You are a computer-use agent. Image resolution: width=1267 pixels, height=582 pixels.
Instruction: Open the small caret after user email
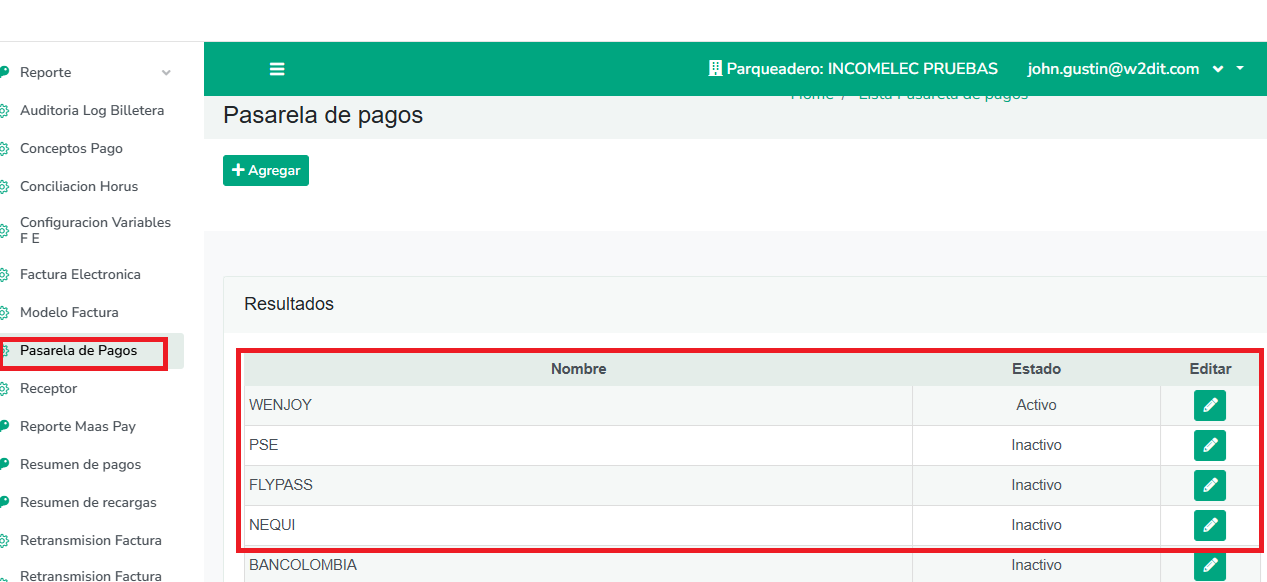point(1240,69)
